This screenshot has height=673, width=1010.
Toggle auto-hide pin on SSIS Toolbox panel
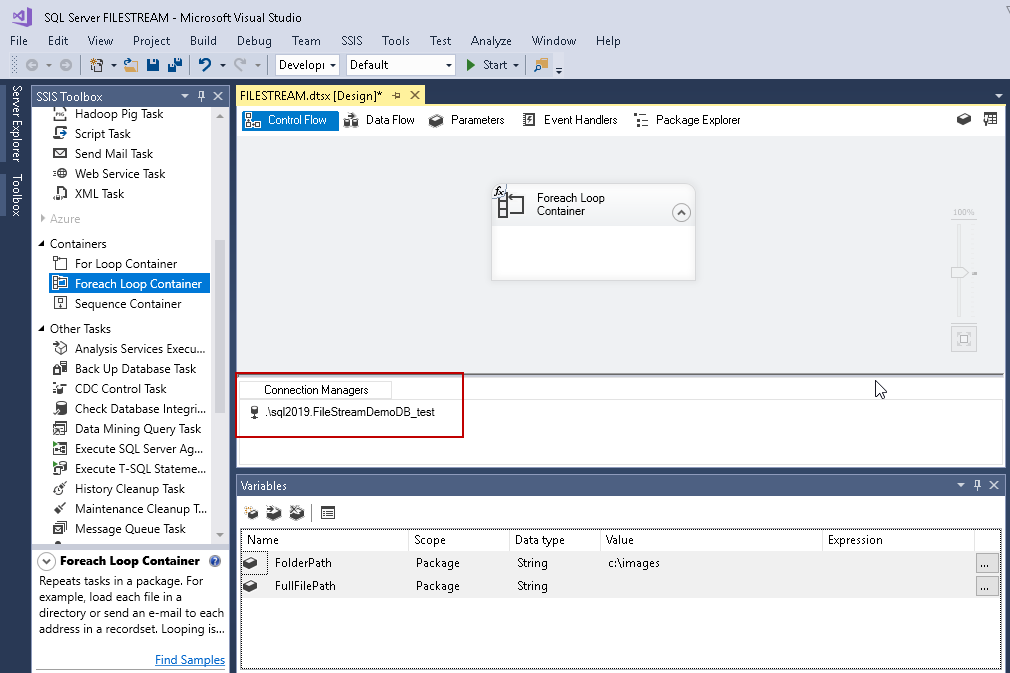[x=202, y=96]
